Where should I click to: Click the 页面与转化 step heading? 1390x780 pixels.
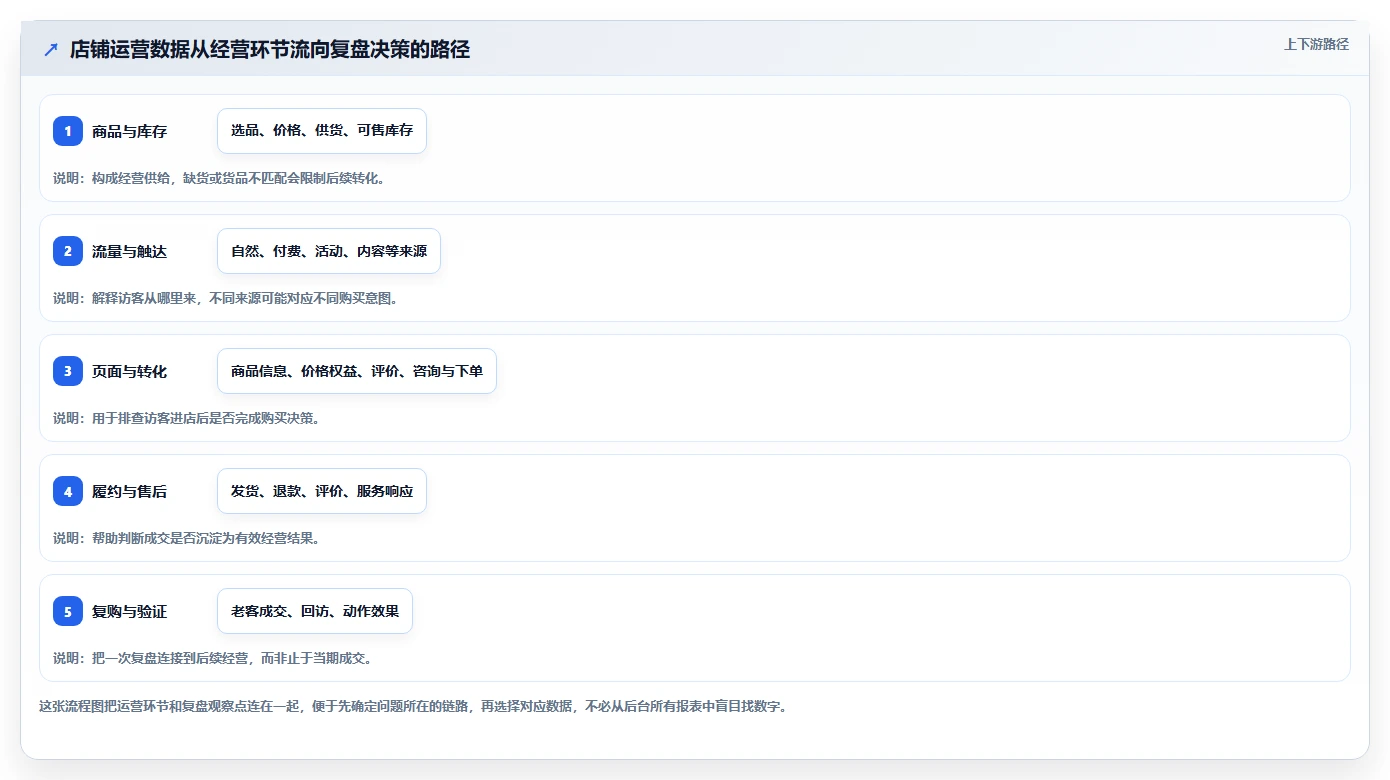(x=129, y=371)
